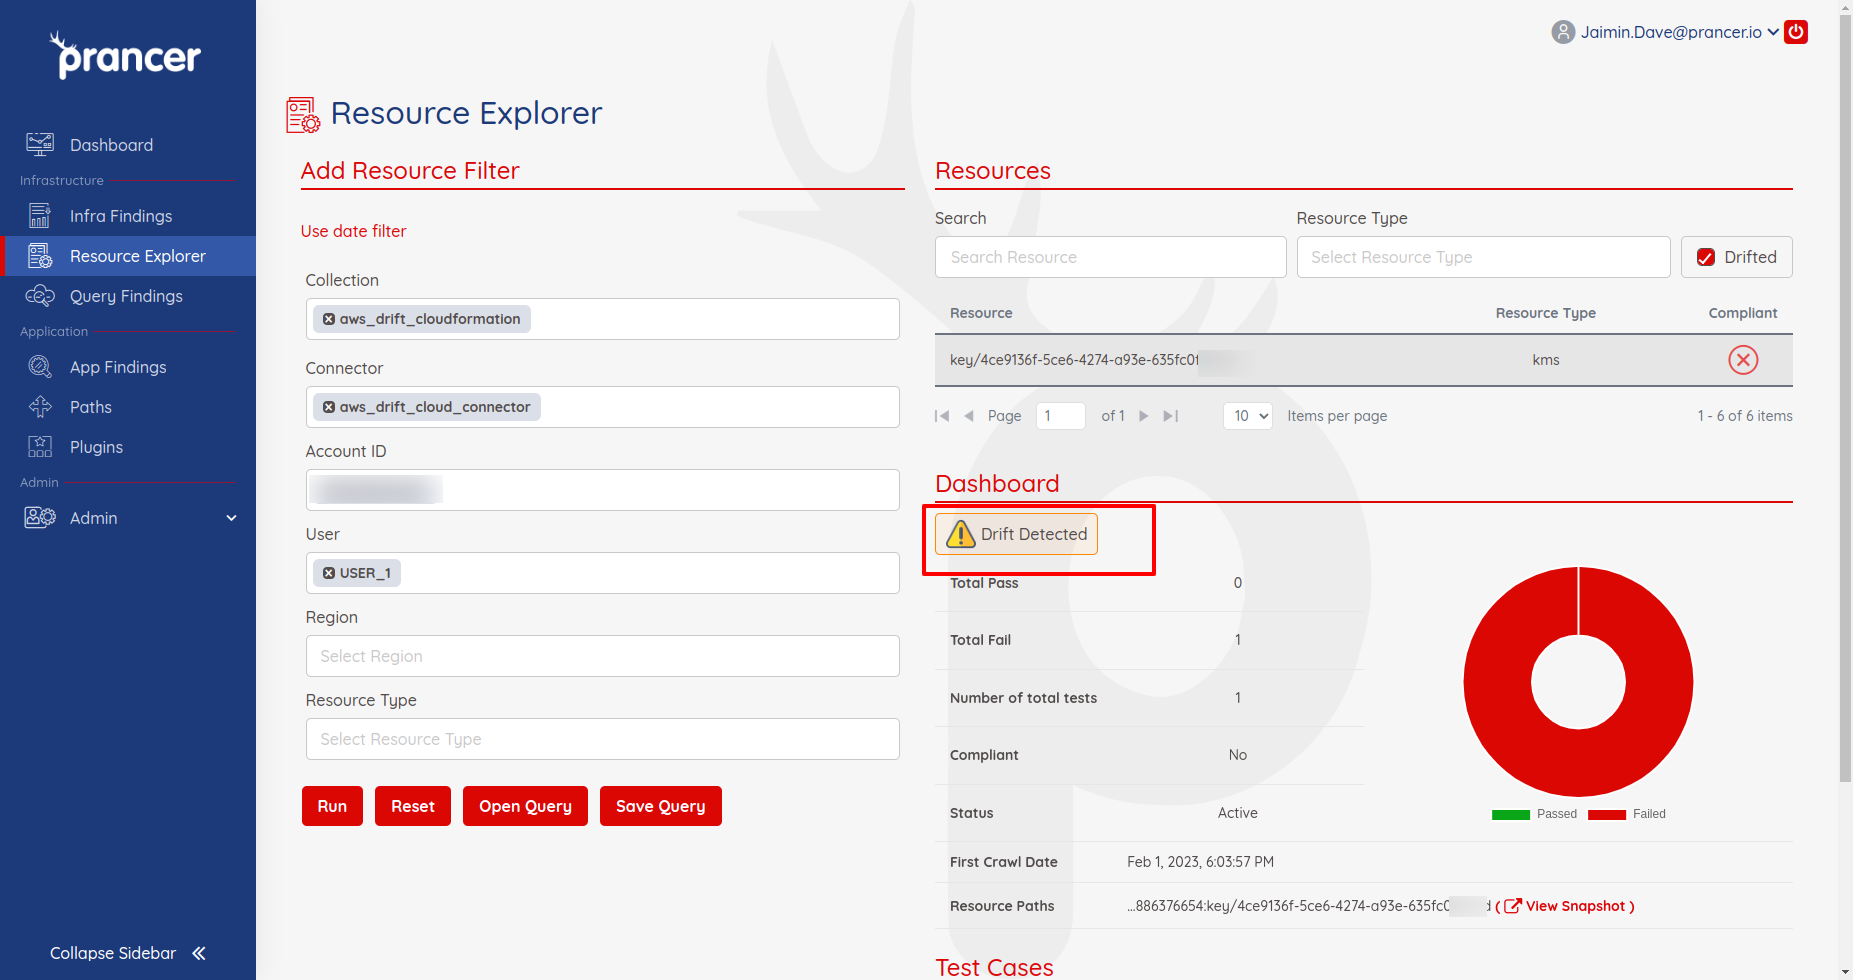Remove the aws_drift_cloudformation collection tag
Image resolution: width=1853 pixels, height=980 pixels.
[329, 319]
